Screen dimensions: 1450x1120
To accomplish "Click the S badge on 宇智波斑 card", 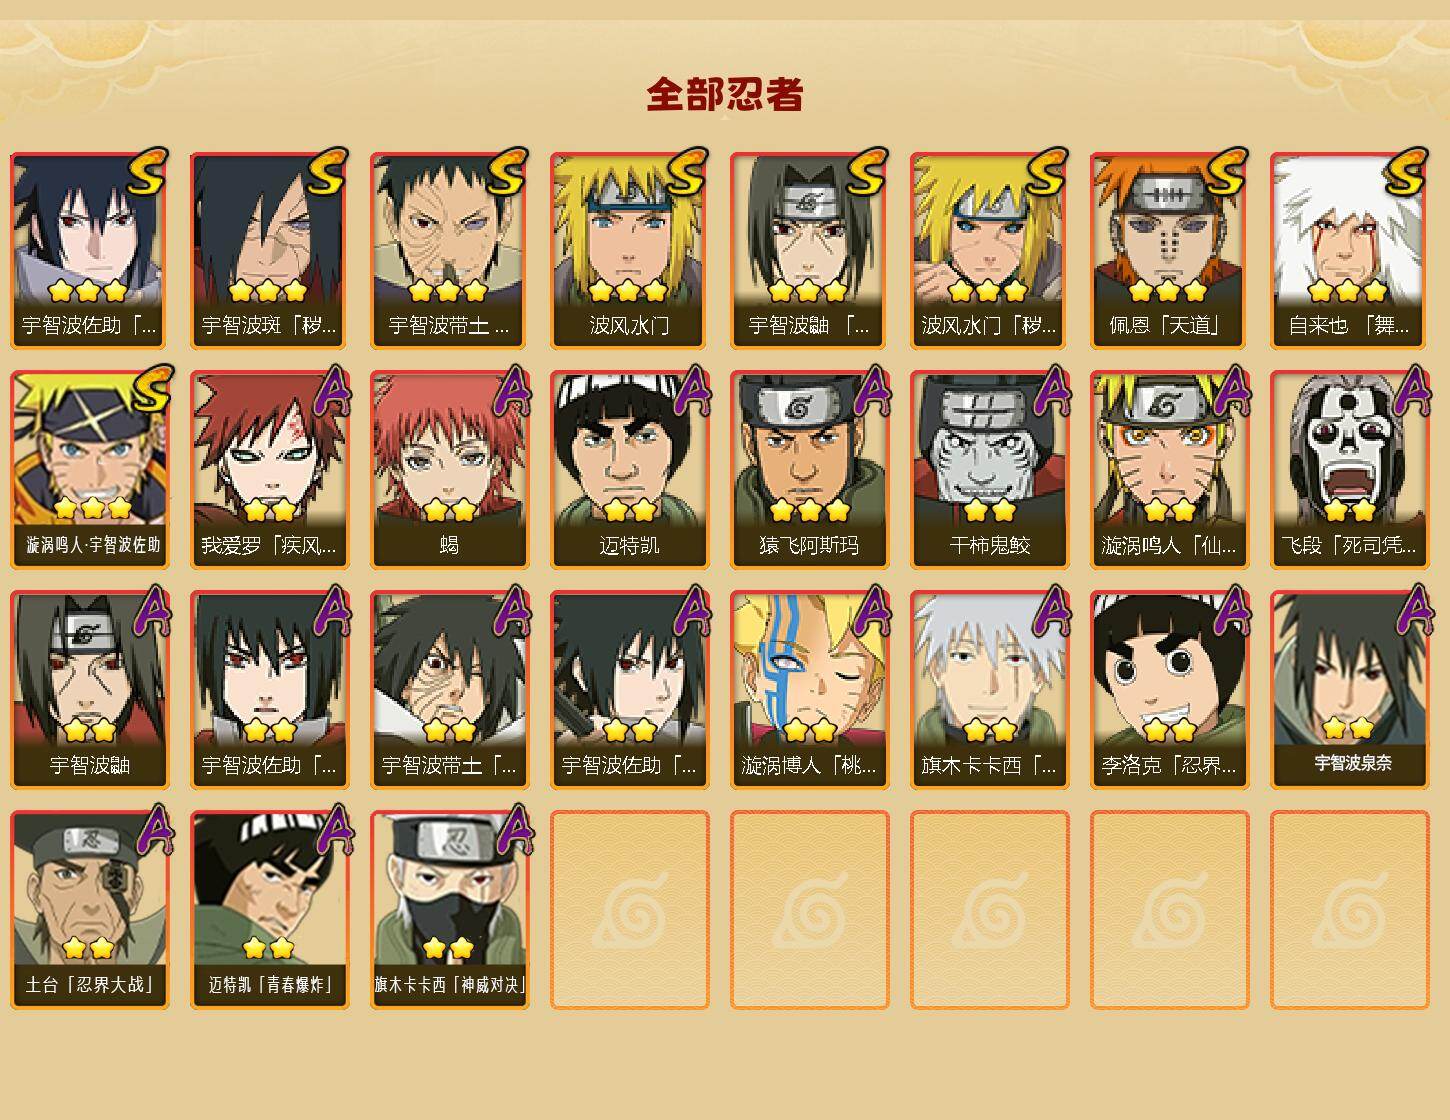I will point(326,172).
